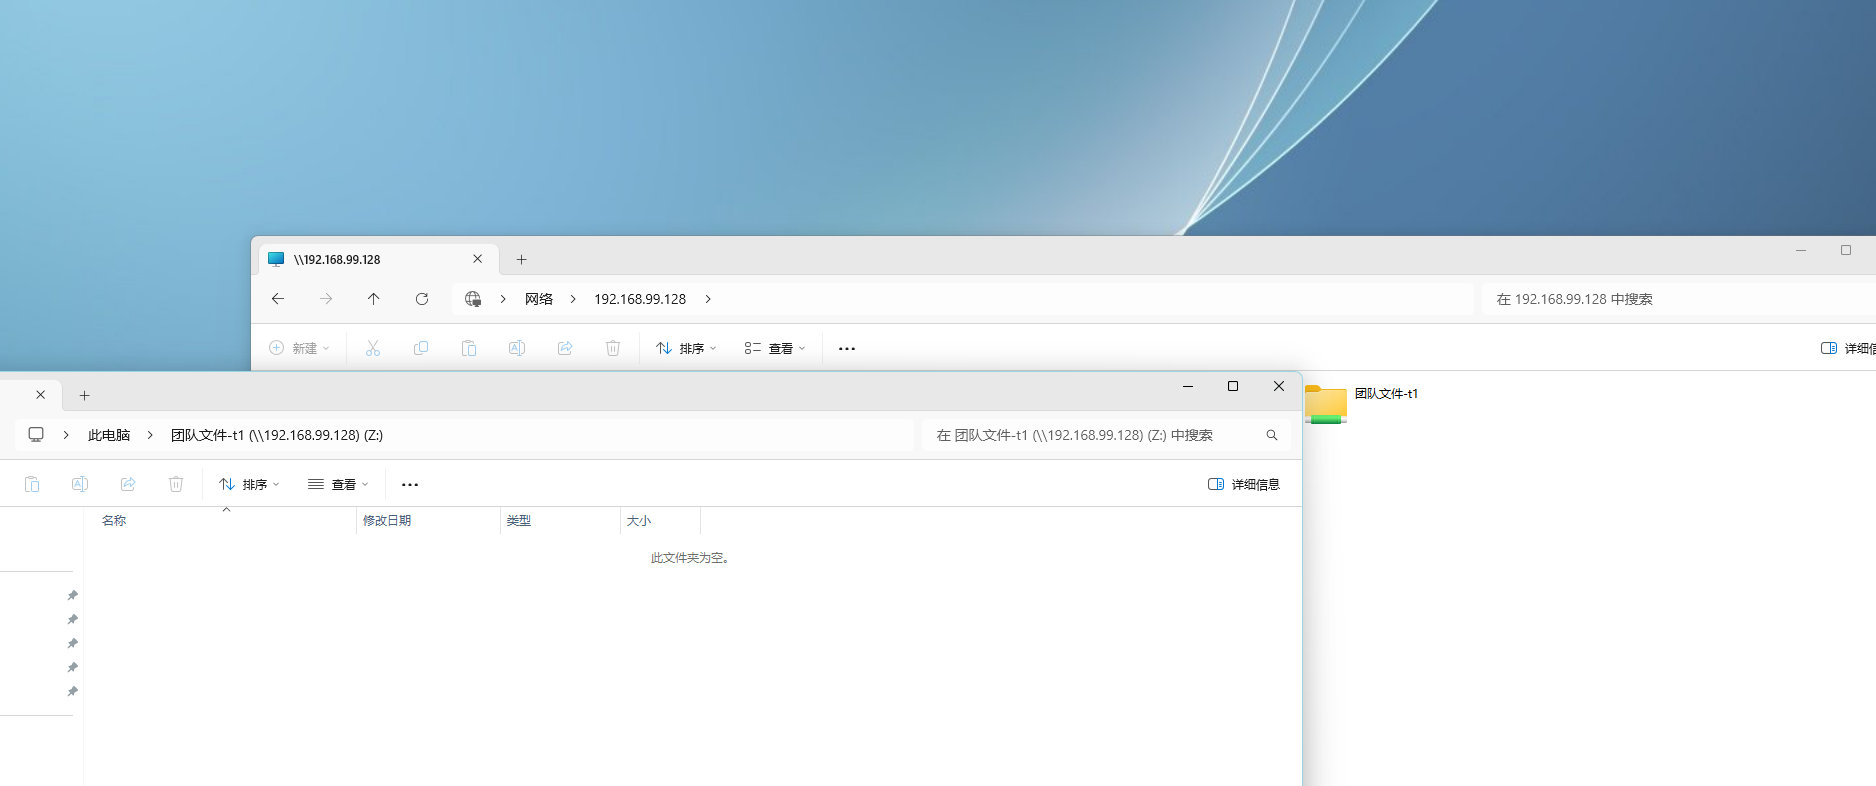This screenshot has width=1876, height=786.
Task: Open more options (…) in Z: drive window
Action: [x=410, y=484]
